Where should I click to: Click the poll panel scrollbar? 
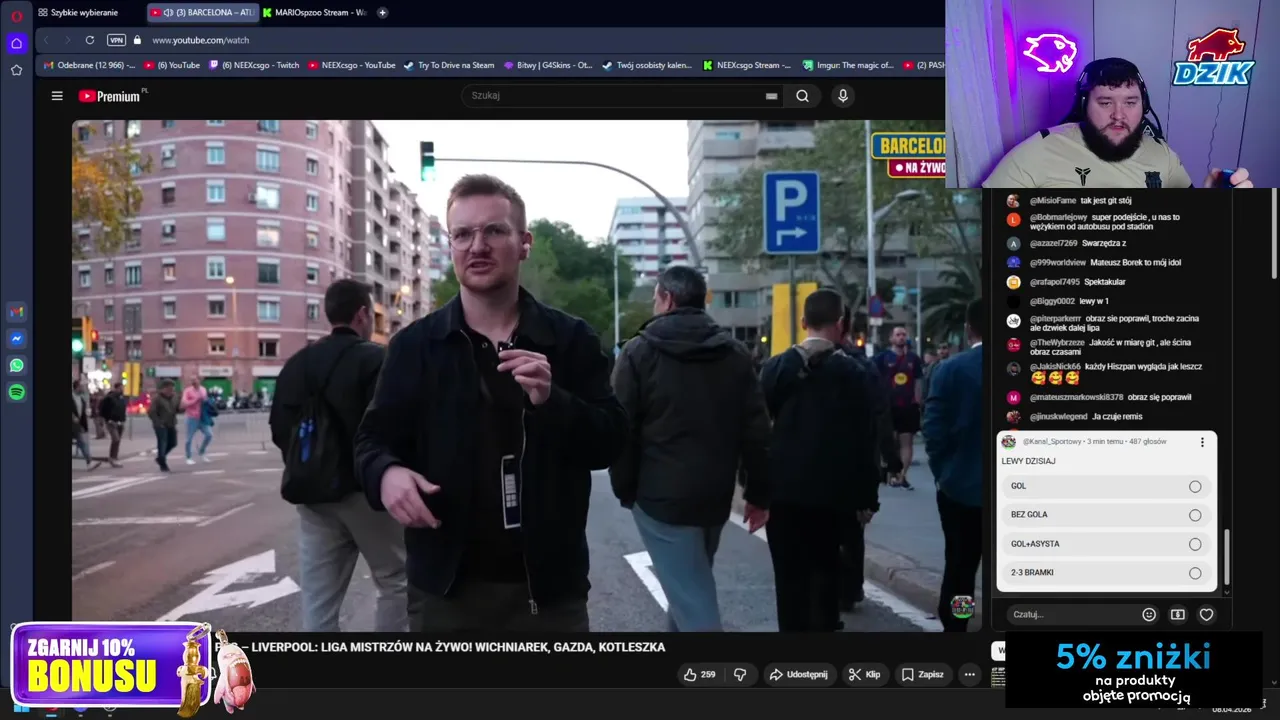pyautogui.click(x=1227, y=558)
